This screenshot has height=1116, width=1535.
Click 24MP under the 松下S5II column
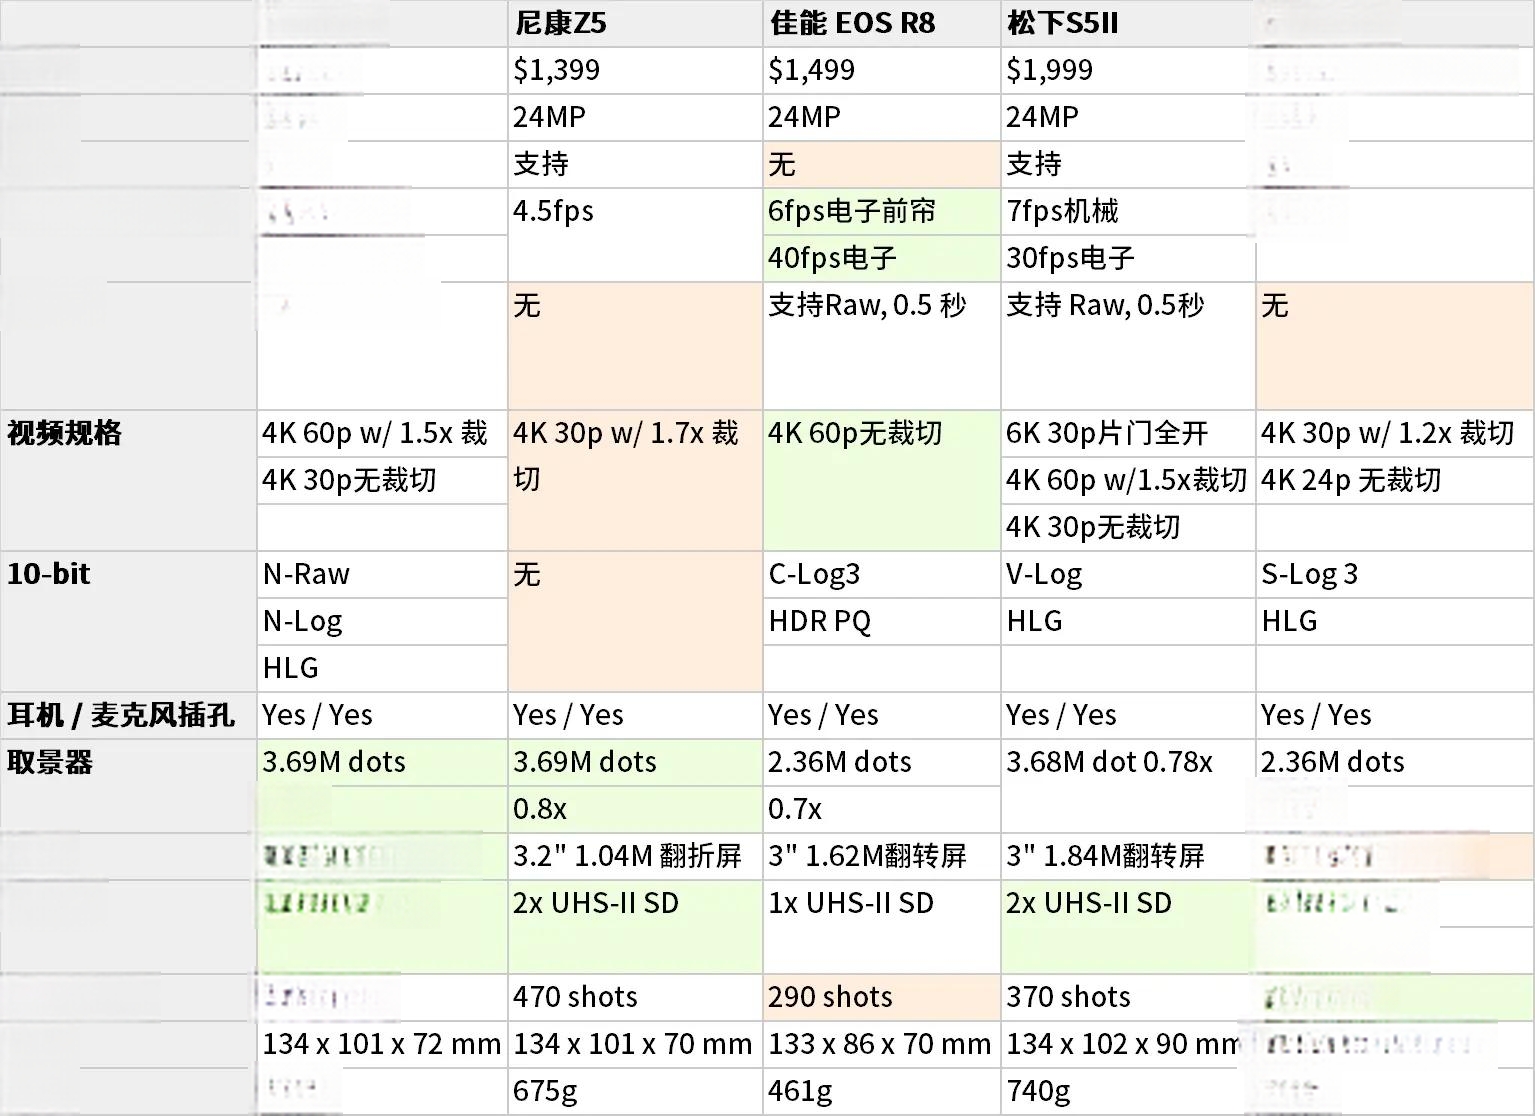(x=1127, y=117)
